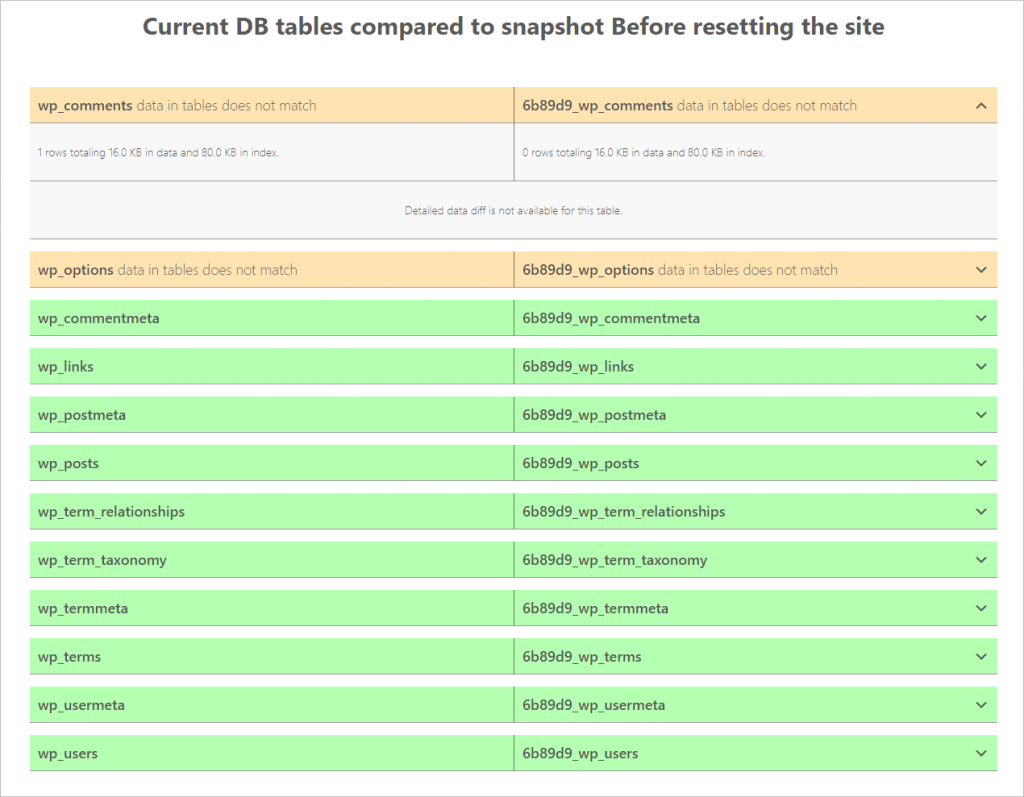Image resolution: width=1024 pixels, height=797 pixels.
Task: Expand the wp_term_relationships row
Action: click(x=981, y=511)
